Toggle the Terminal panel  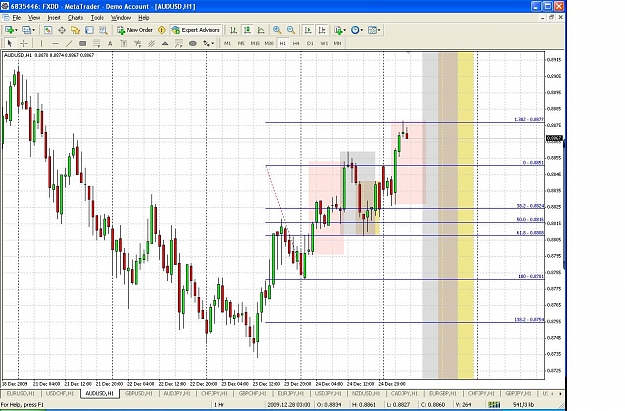[x=89, y=30]
